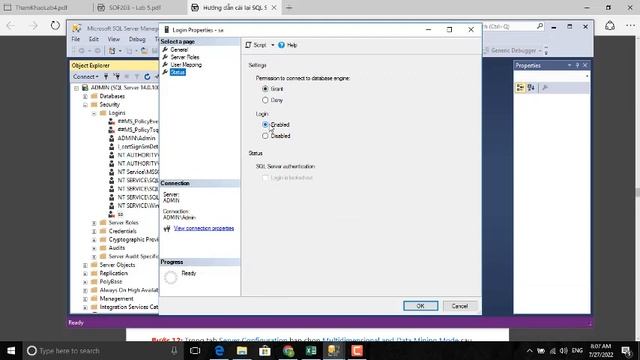The height and width of the screenshot is (360, 640).
Task: Select the ADMIN\Admin login
Action: pos(136,138)
